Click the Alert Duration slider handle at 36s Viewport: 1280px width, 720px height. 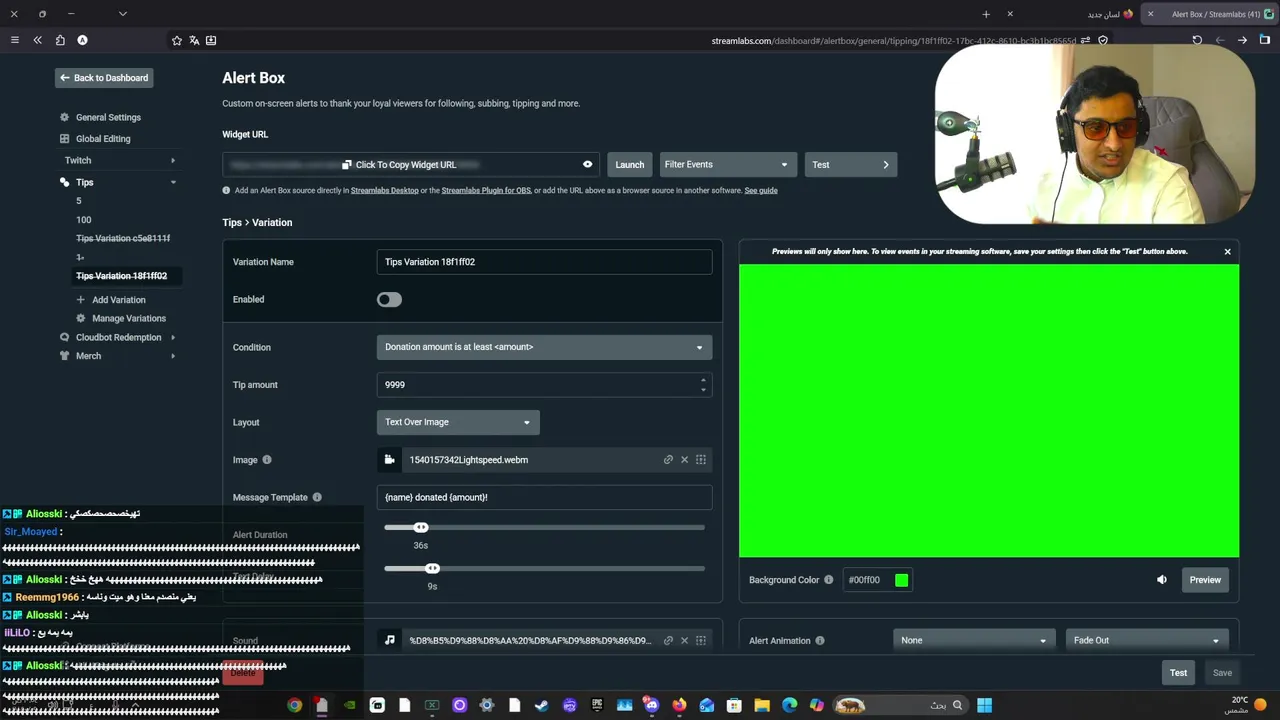click(x=421, y=527)
